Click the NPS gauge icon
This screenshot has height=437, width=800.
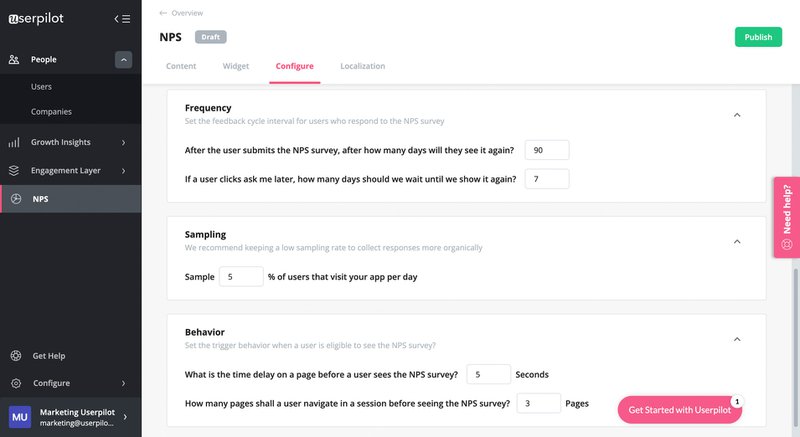tap(15, 199)
